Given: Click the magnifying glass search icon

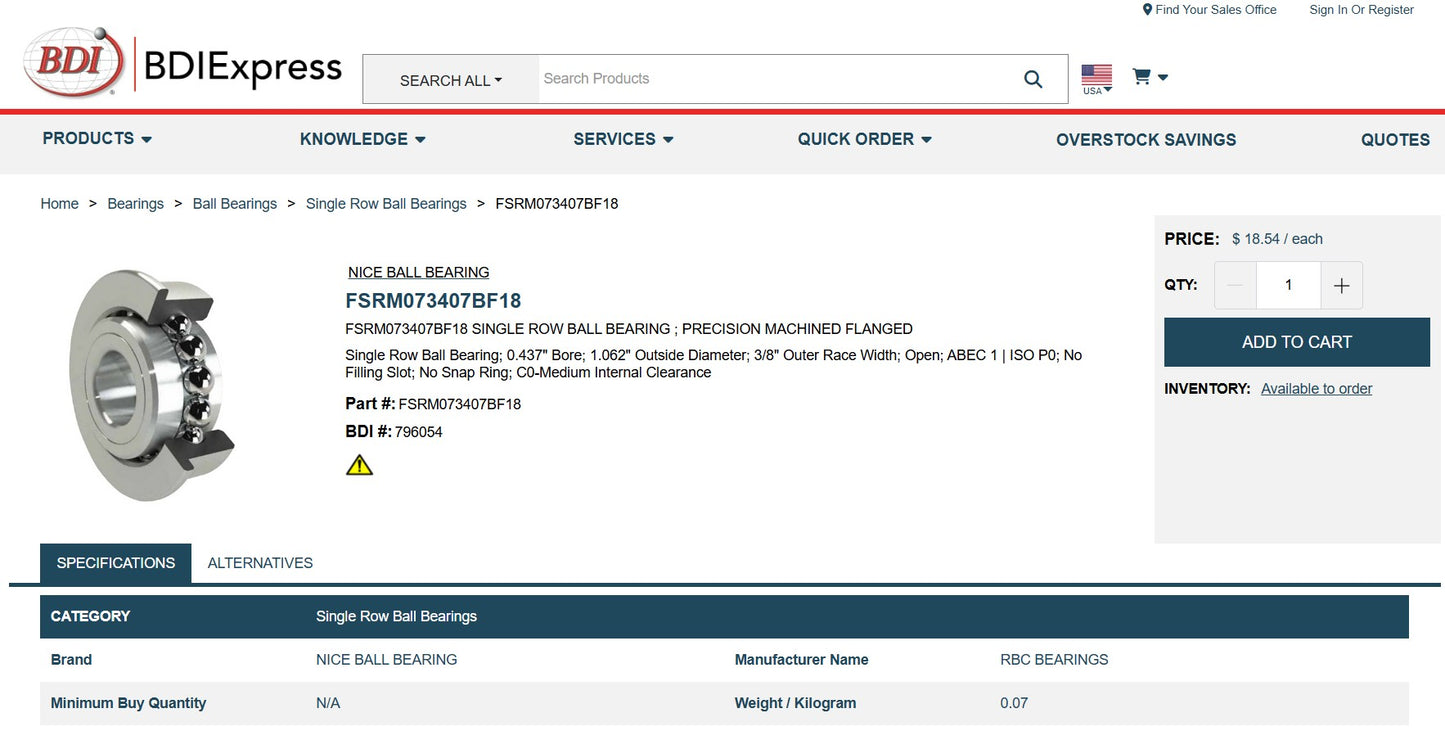Looking at the screenshot, I should (x=1033, y=79).
